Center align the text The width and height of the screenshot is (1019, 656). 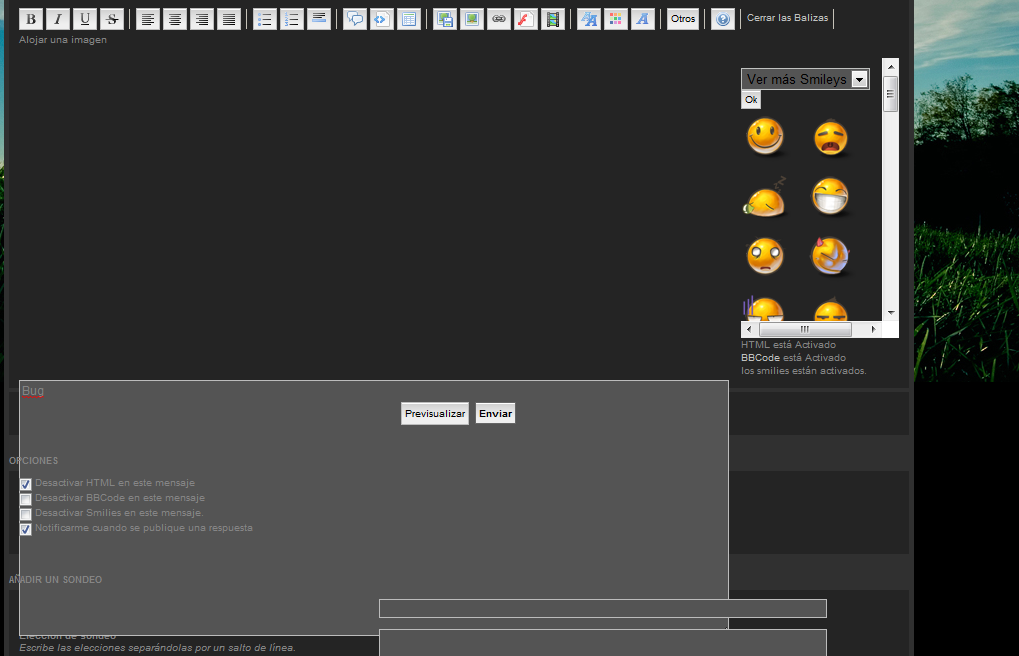click(175, 19)
